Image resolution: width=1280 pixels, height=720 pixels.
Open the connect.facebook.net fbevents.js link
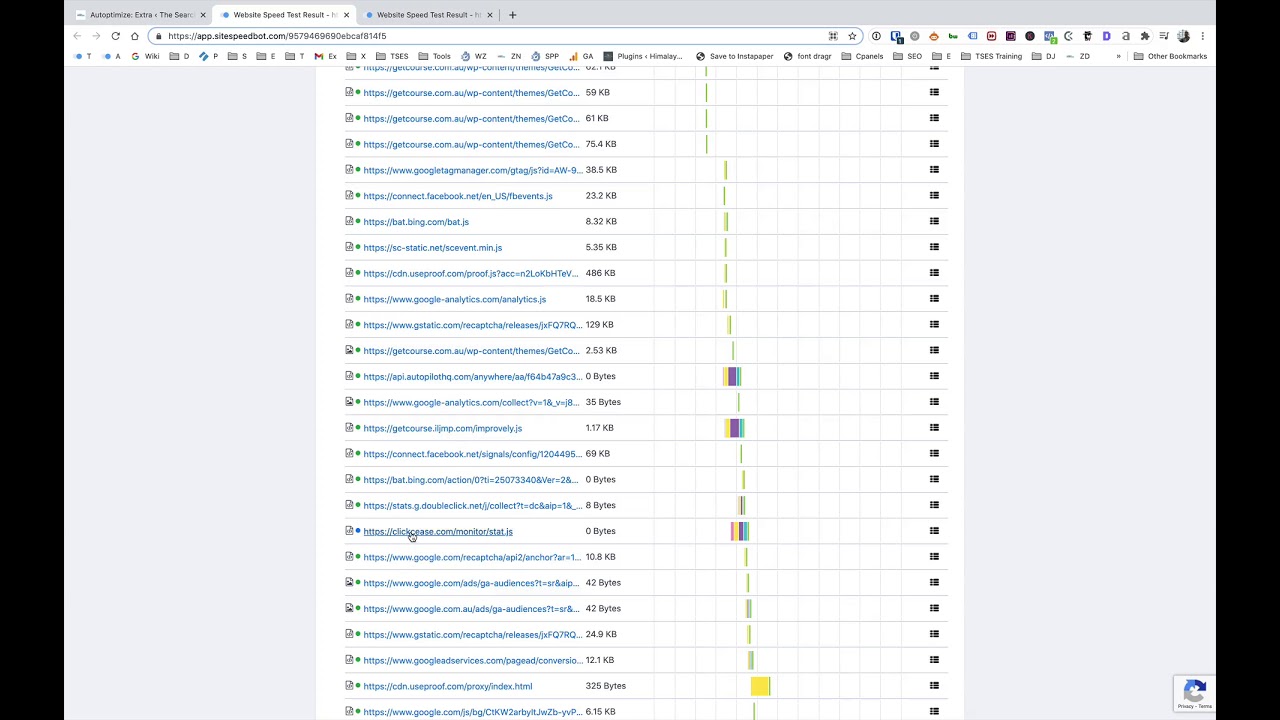tap(458, 196)
